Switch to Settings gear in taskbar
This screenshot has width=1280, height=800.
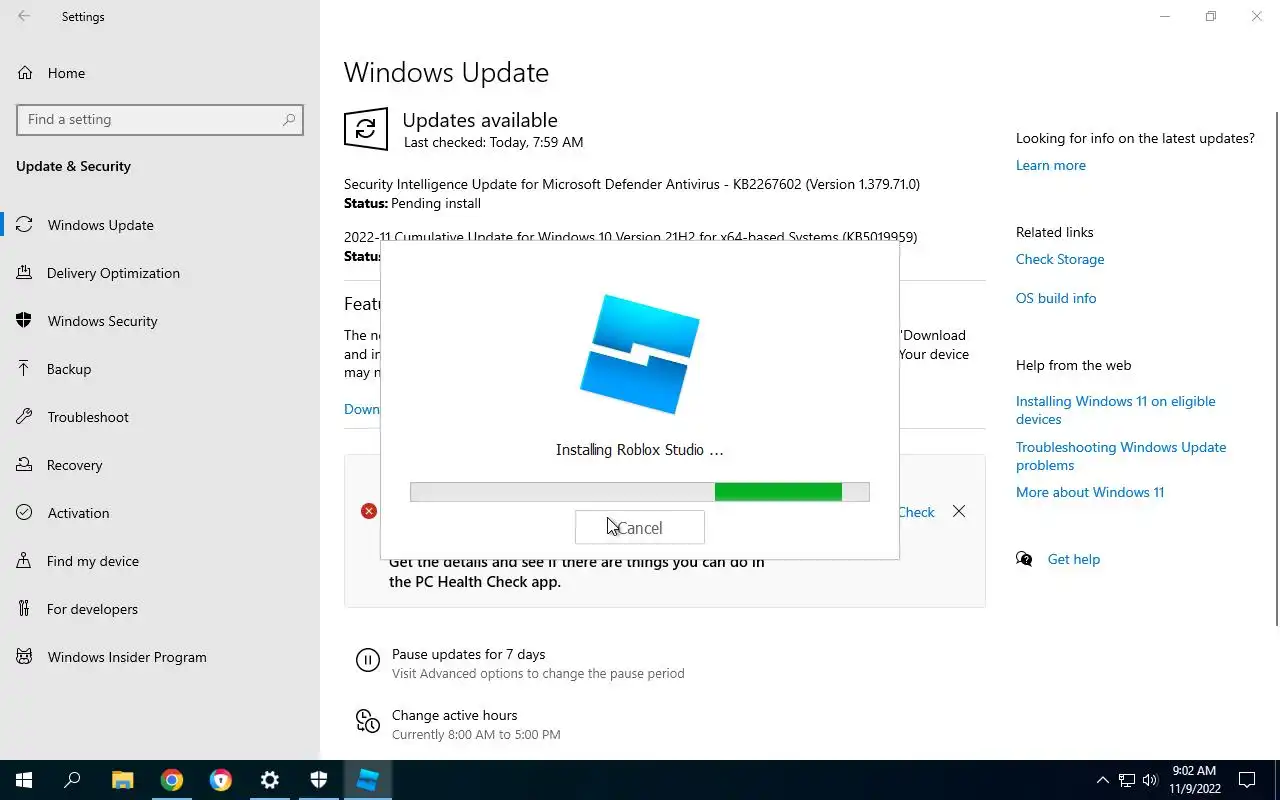(x=270, y=780)
